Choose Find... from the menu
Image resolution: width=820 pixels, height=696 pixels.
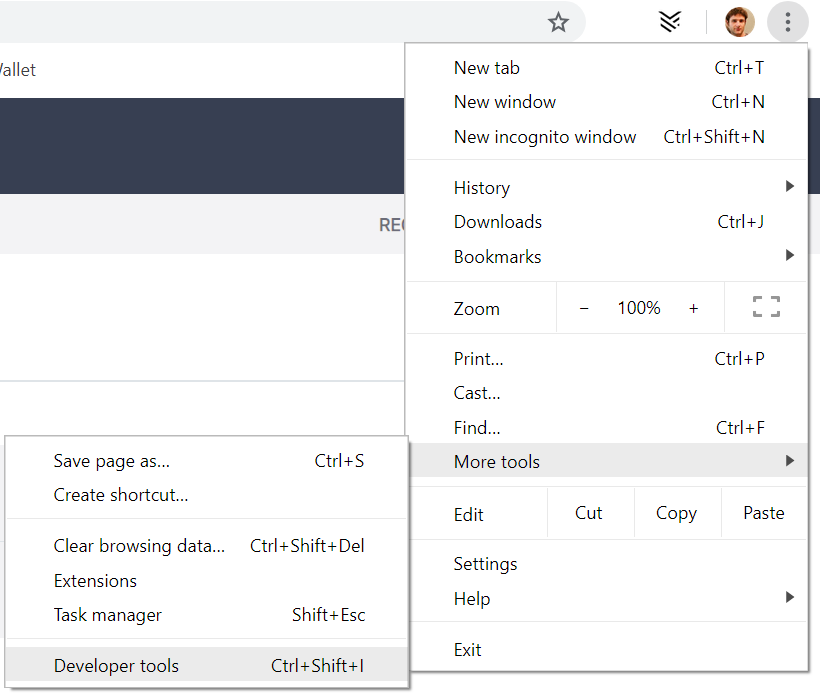pyautogui.click(x=608, y=428)
